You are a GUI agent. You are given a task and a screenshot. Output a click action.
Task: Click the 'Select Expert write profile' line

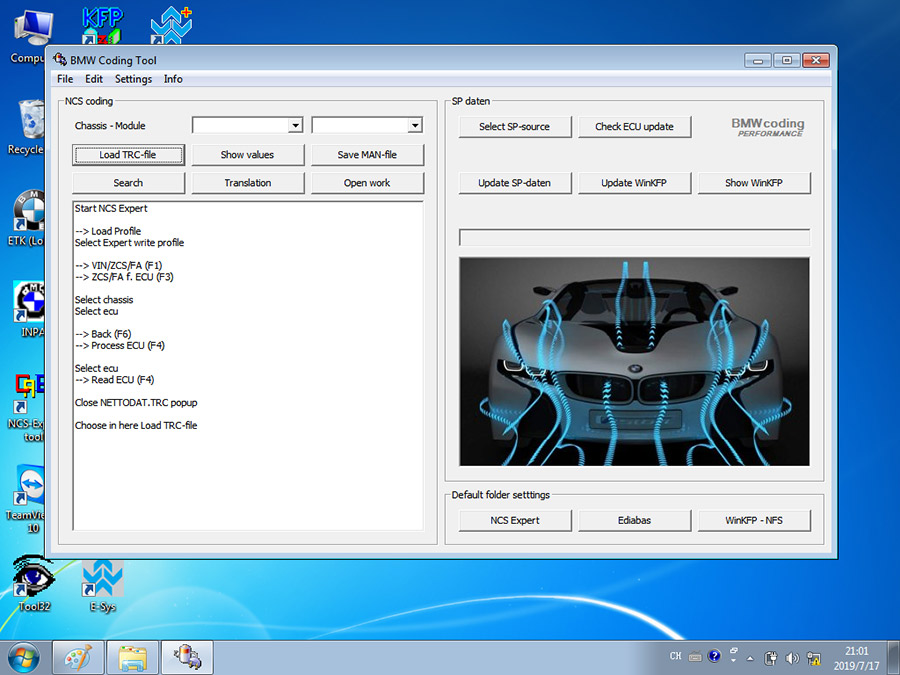coord(129,243)
